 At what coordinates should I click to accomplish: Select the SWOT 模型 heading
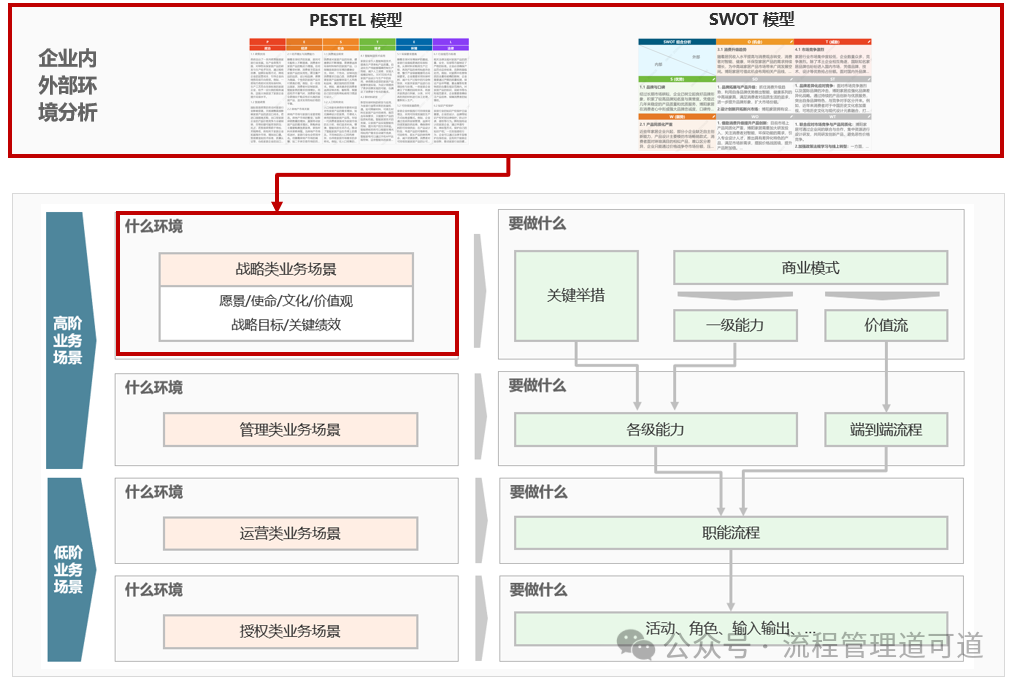click(752, 20)
